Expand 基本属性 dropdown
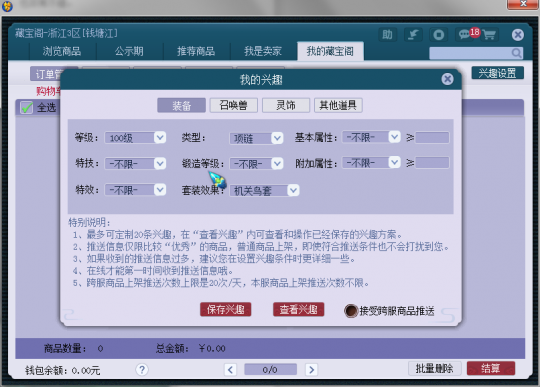 [371, 137]
